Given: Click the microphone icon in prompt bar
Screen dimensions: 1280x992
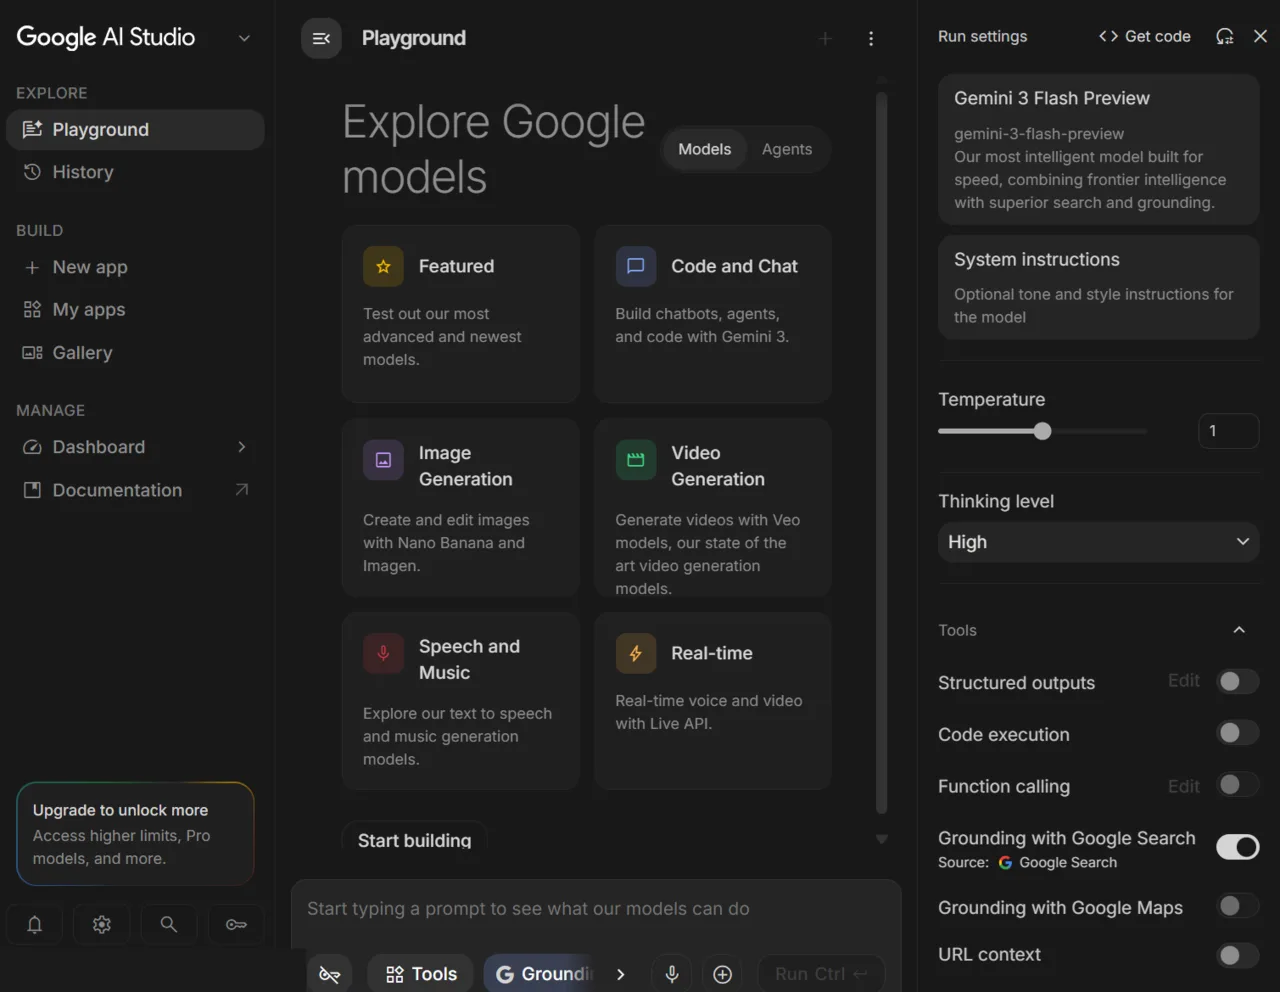Looking at the screenshot, I should [672, 974].
